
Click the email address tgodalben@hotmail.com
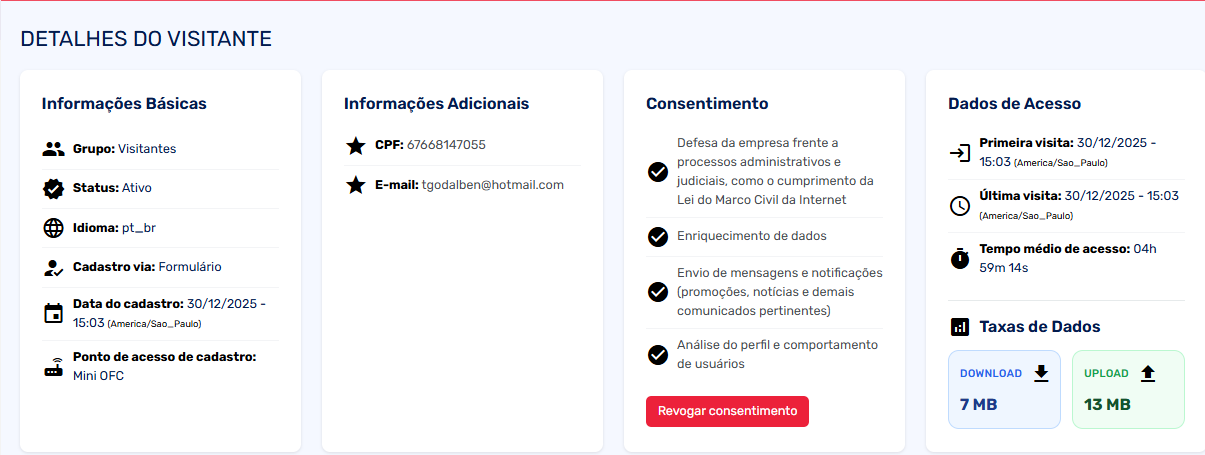[x=493, y=185]
